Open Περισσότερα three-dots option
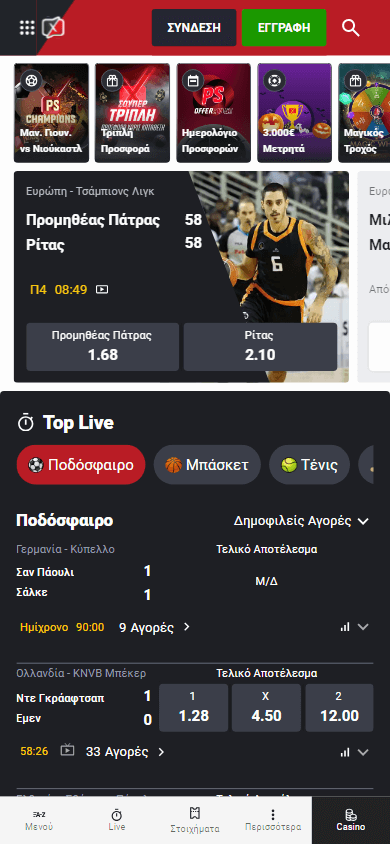Screen dimensions: 390x844 [273, 820]
